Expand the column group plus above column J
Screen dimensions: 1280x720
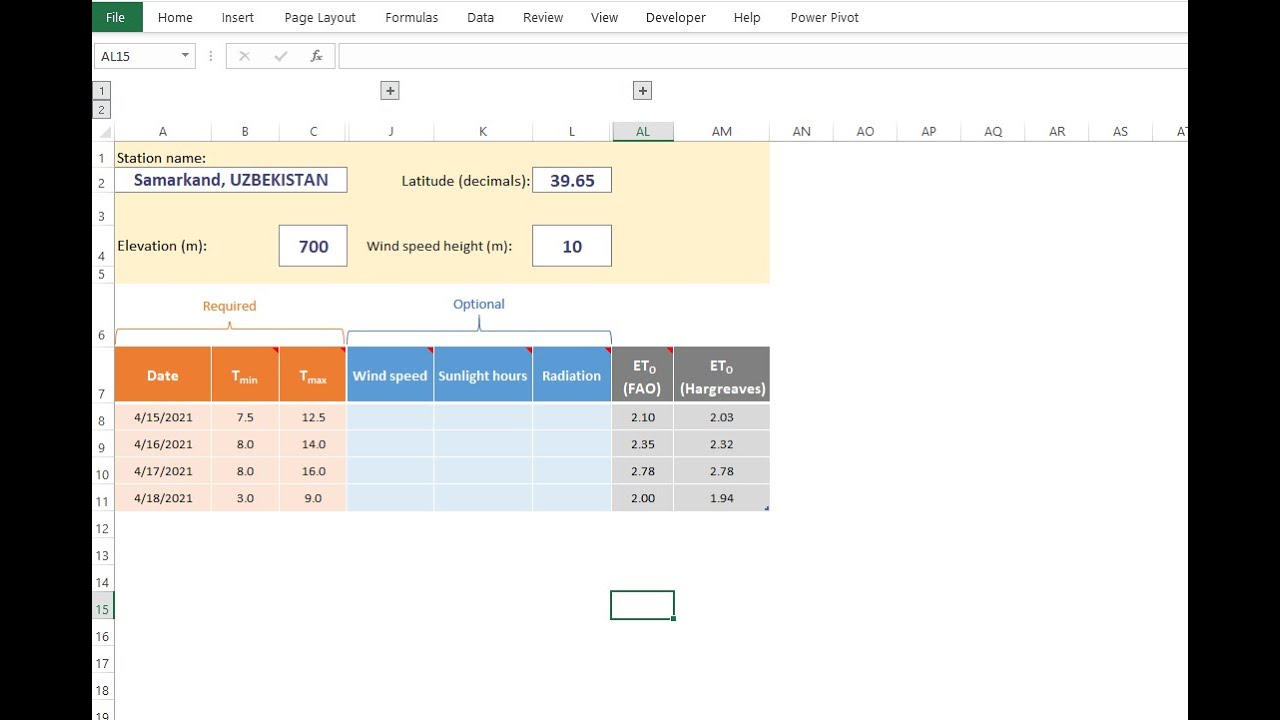pos(390,90)
